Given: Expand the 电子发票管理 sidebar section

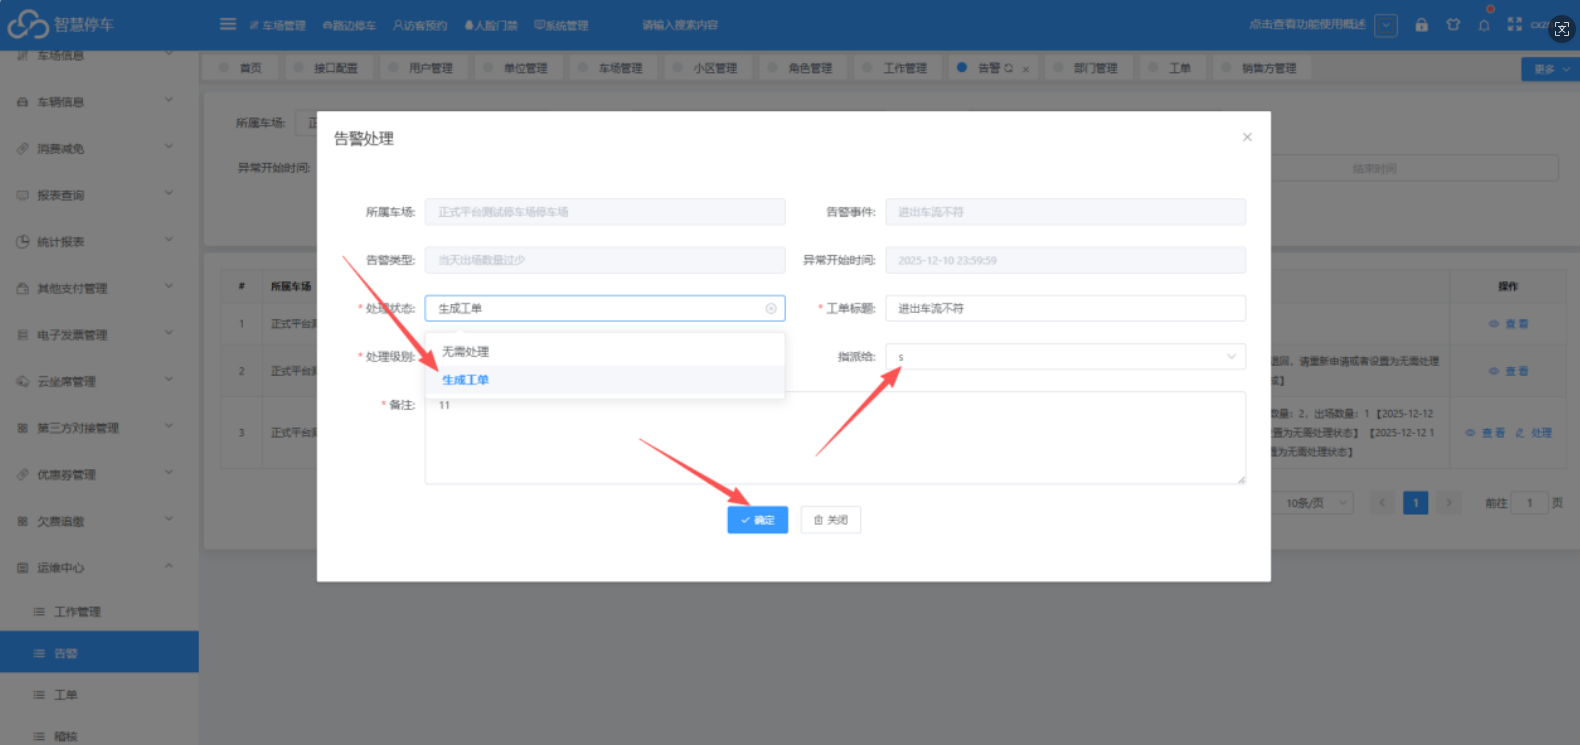Looking at the screenshot, I should pyautogui.click(x=99, y=335).
